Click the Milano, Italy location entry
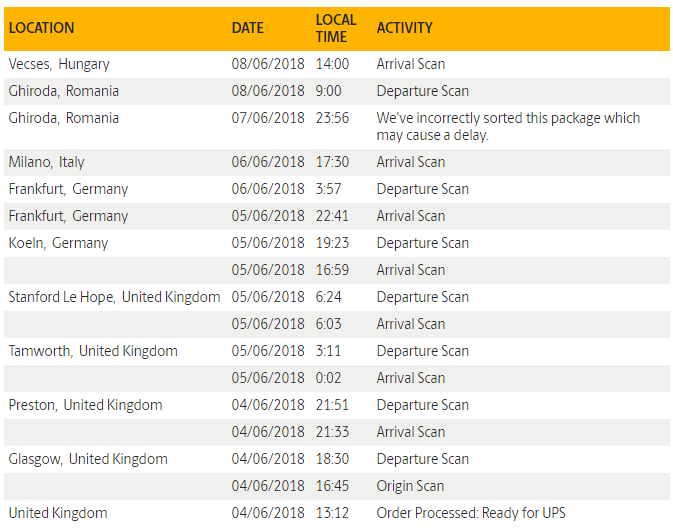 click(x=46, y=162)
